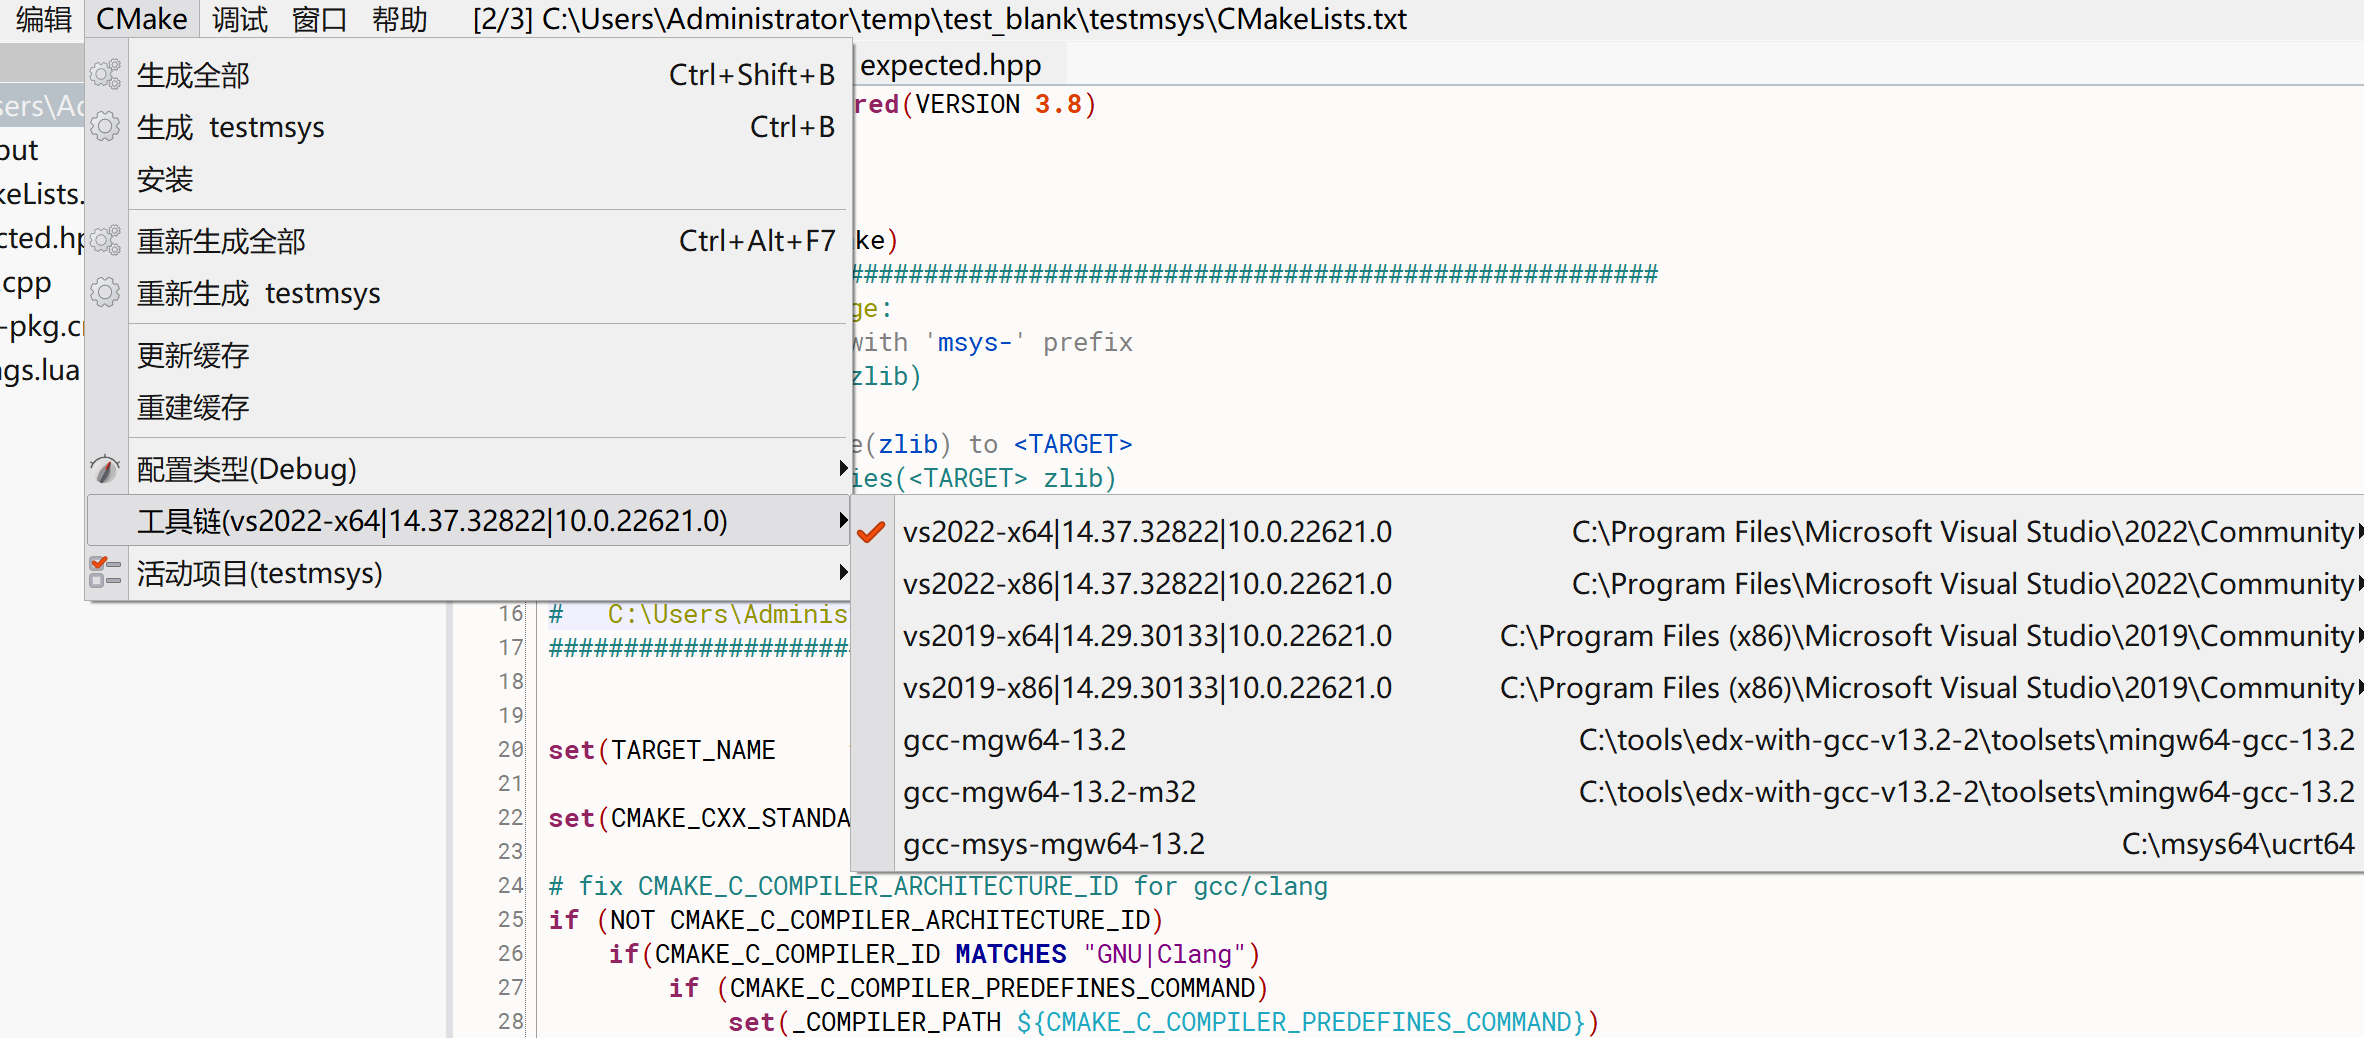Viewport: 2364px width, 1038px height.
Task: Expand the 工具链 submenu arrow
Action: coord(842,519)
